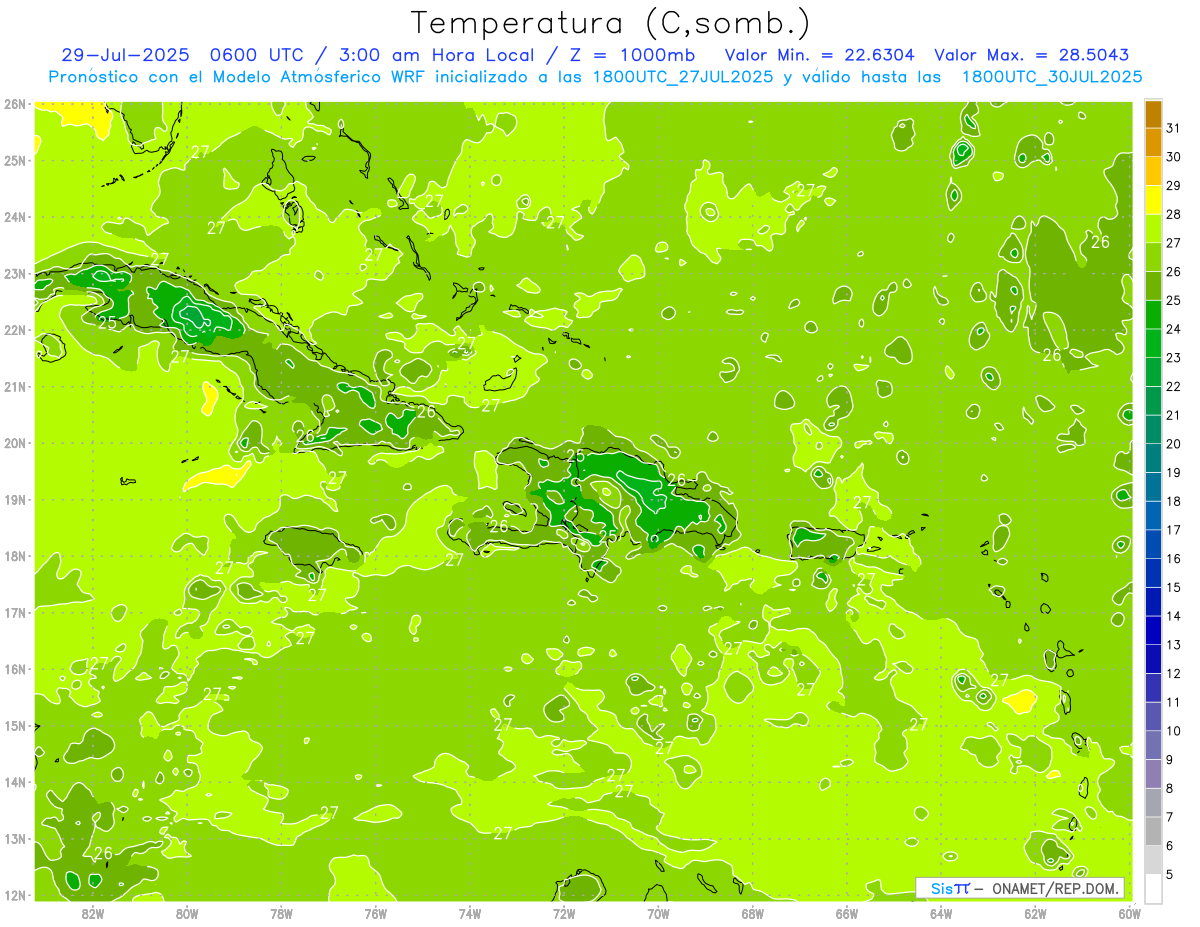Click the '72W' longitude axis label
This screenshot has height=927, width=1200.
click(x=564, y=913)
